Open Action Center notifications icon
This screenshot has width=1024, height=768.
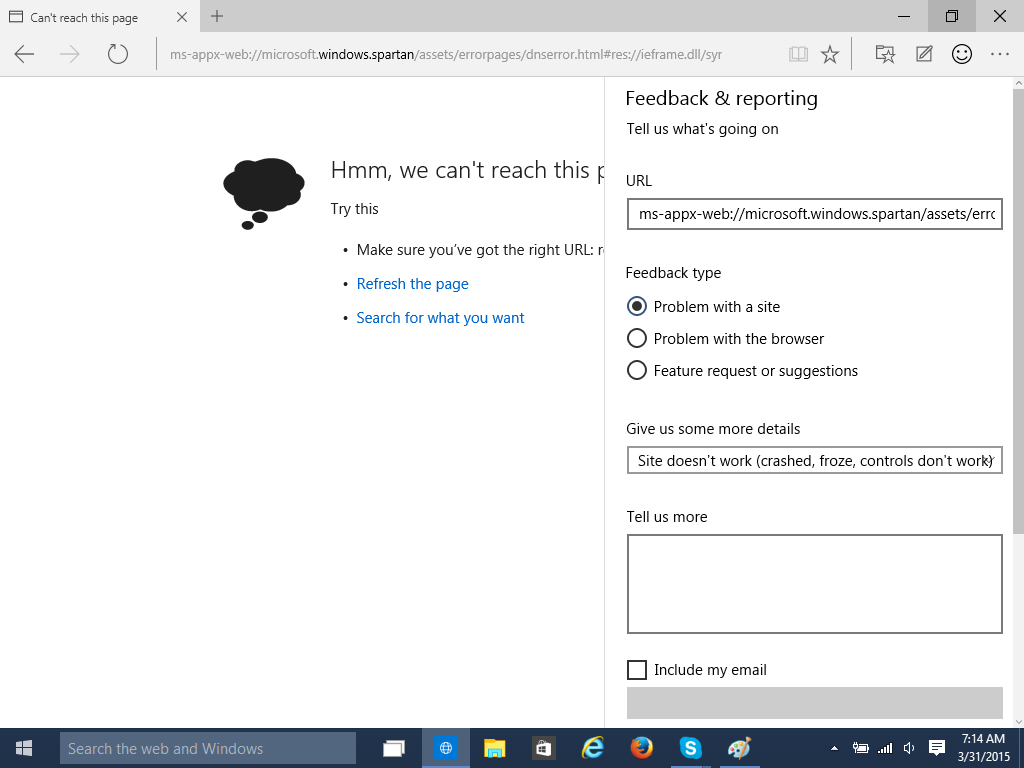pos(937,748)
